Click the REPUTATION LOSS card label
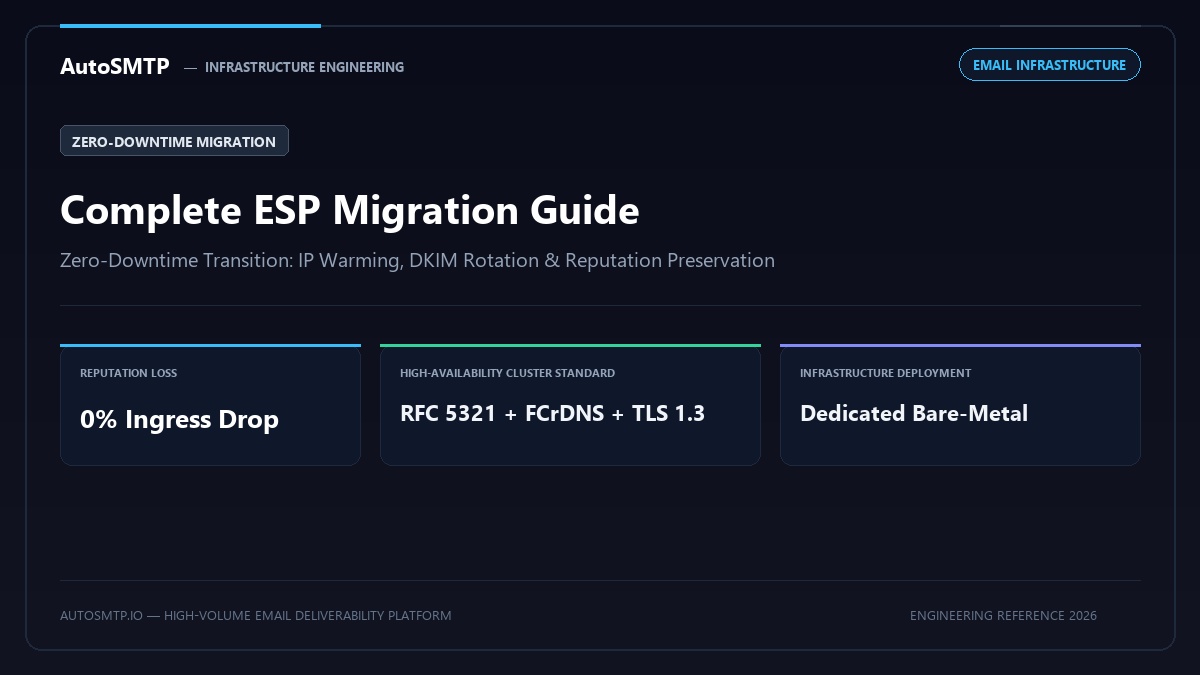The width and height of the screenshot is (1200, 675). coord(128,373)
